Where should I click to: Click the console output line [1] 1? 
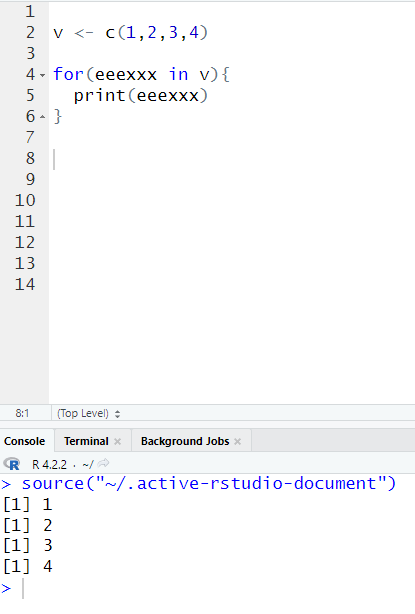(x=27, y=505)
